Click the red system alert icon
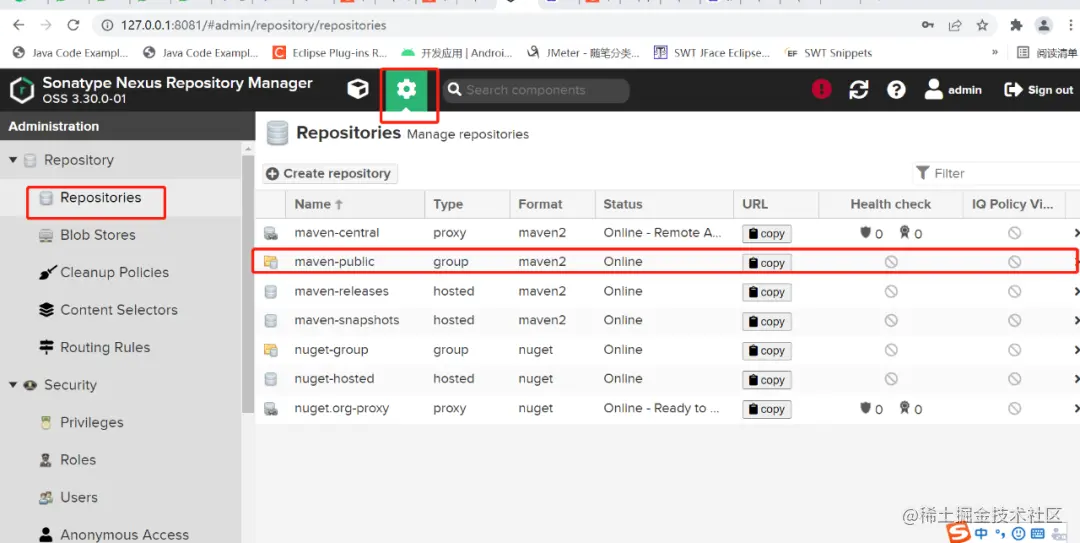Viewport: 1080px width, 543px height. pyautogui.click(x=821, y=90)
